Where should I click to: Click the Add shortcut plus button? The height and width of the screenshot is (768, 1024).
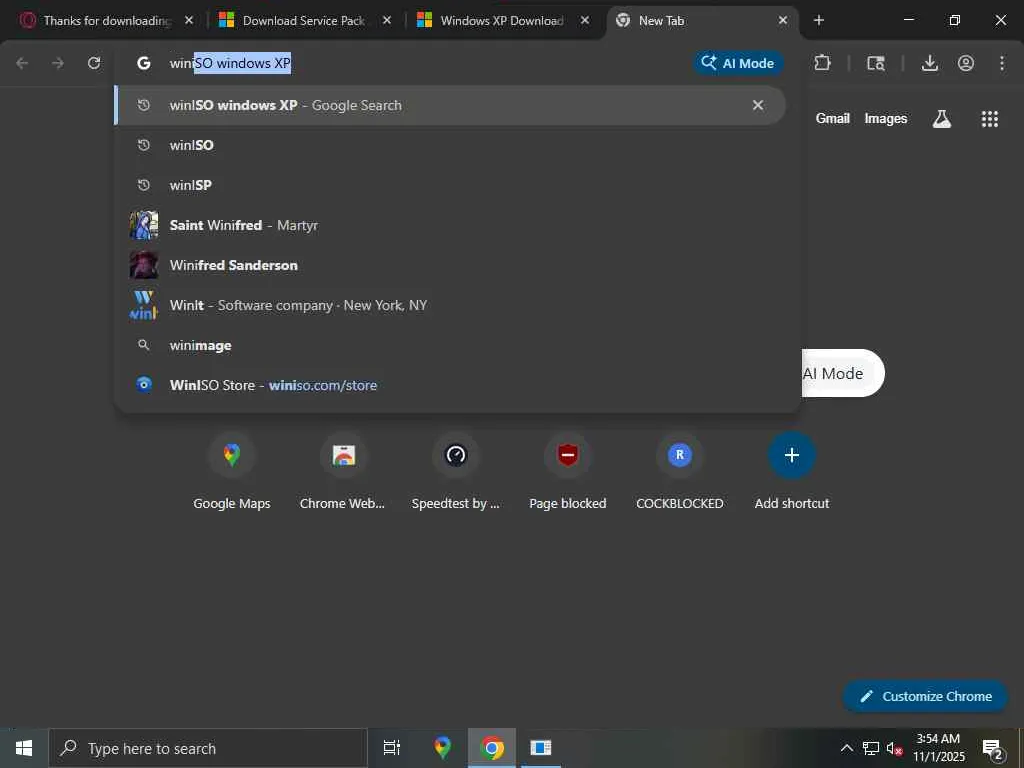click(x=792, y=455)
